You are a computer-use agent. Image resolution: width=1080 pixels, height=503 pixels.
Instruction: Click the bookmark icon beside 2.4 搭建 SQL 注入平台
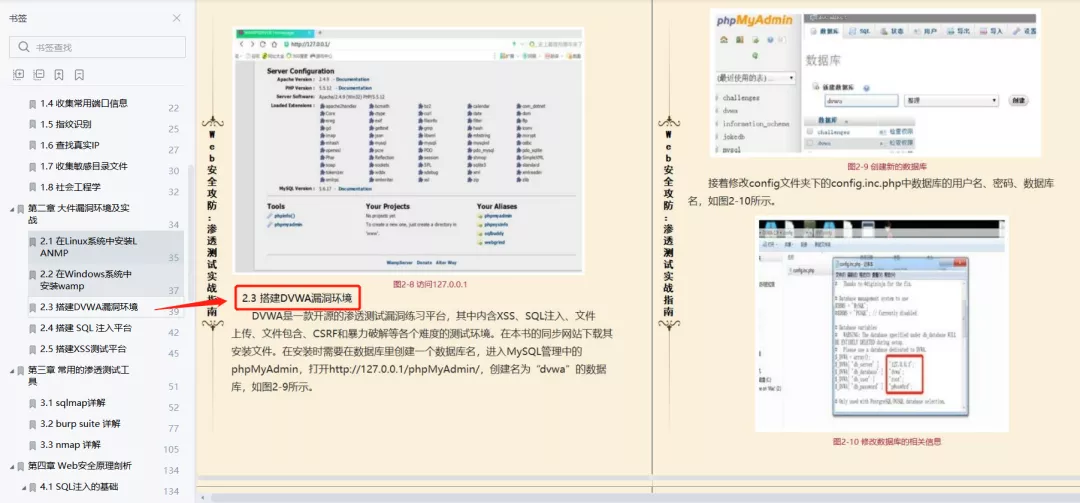[x=32, y=328]
